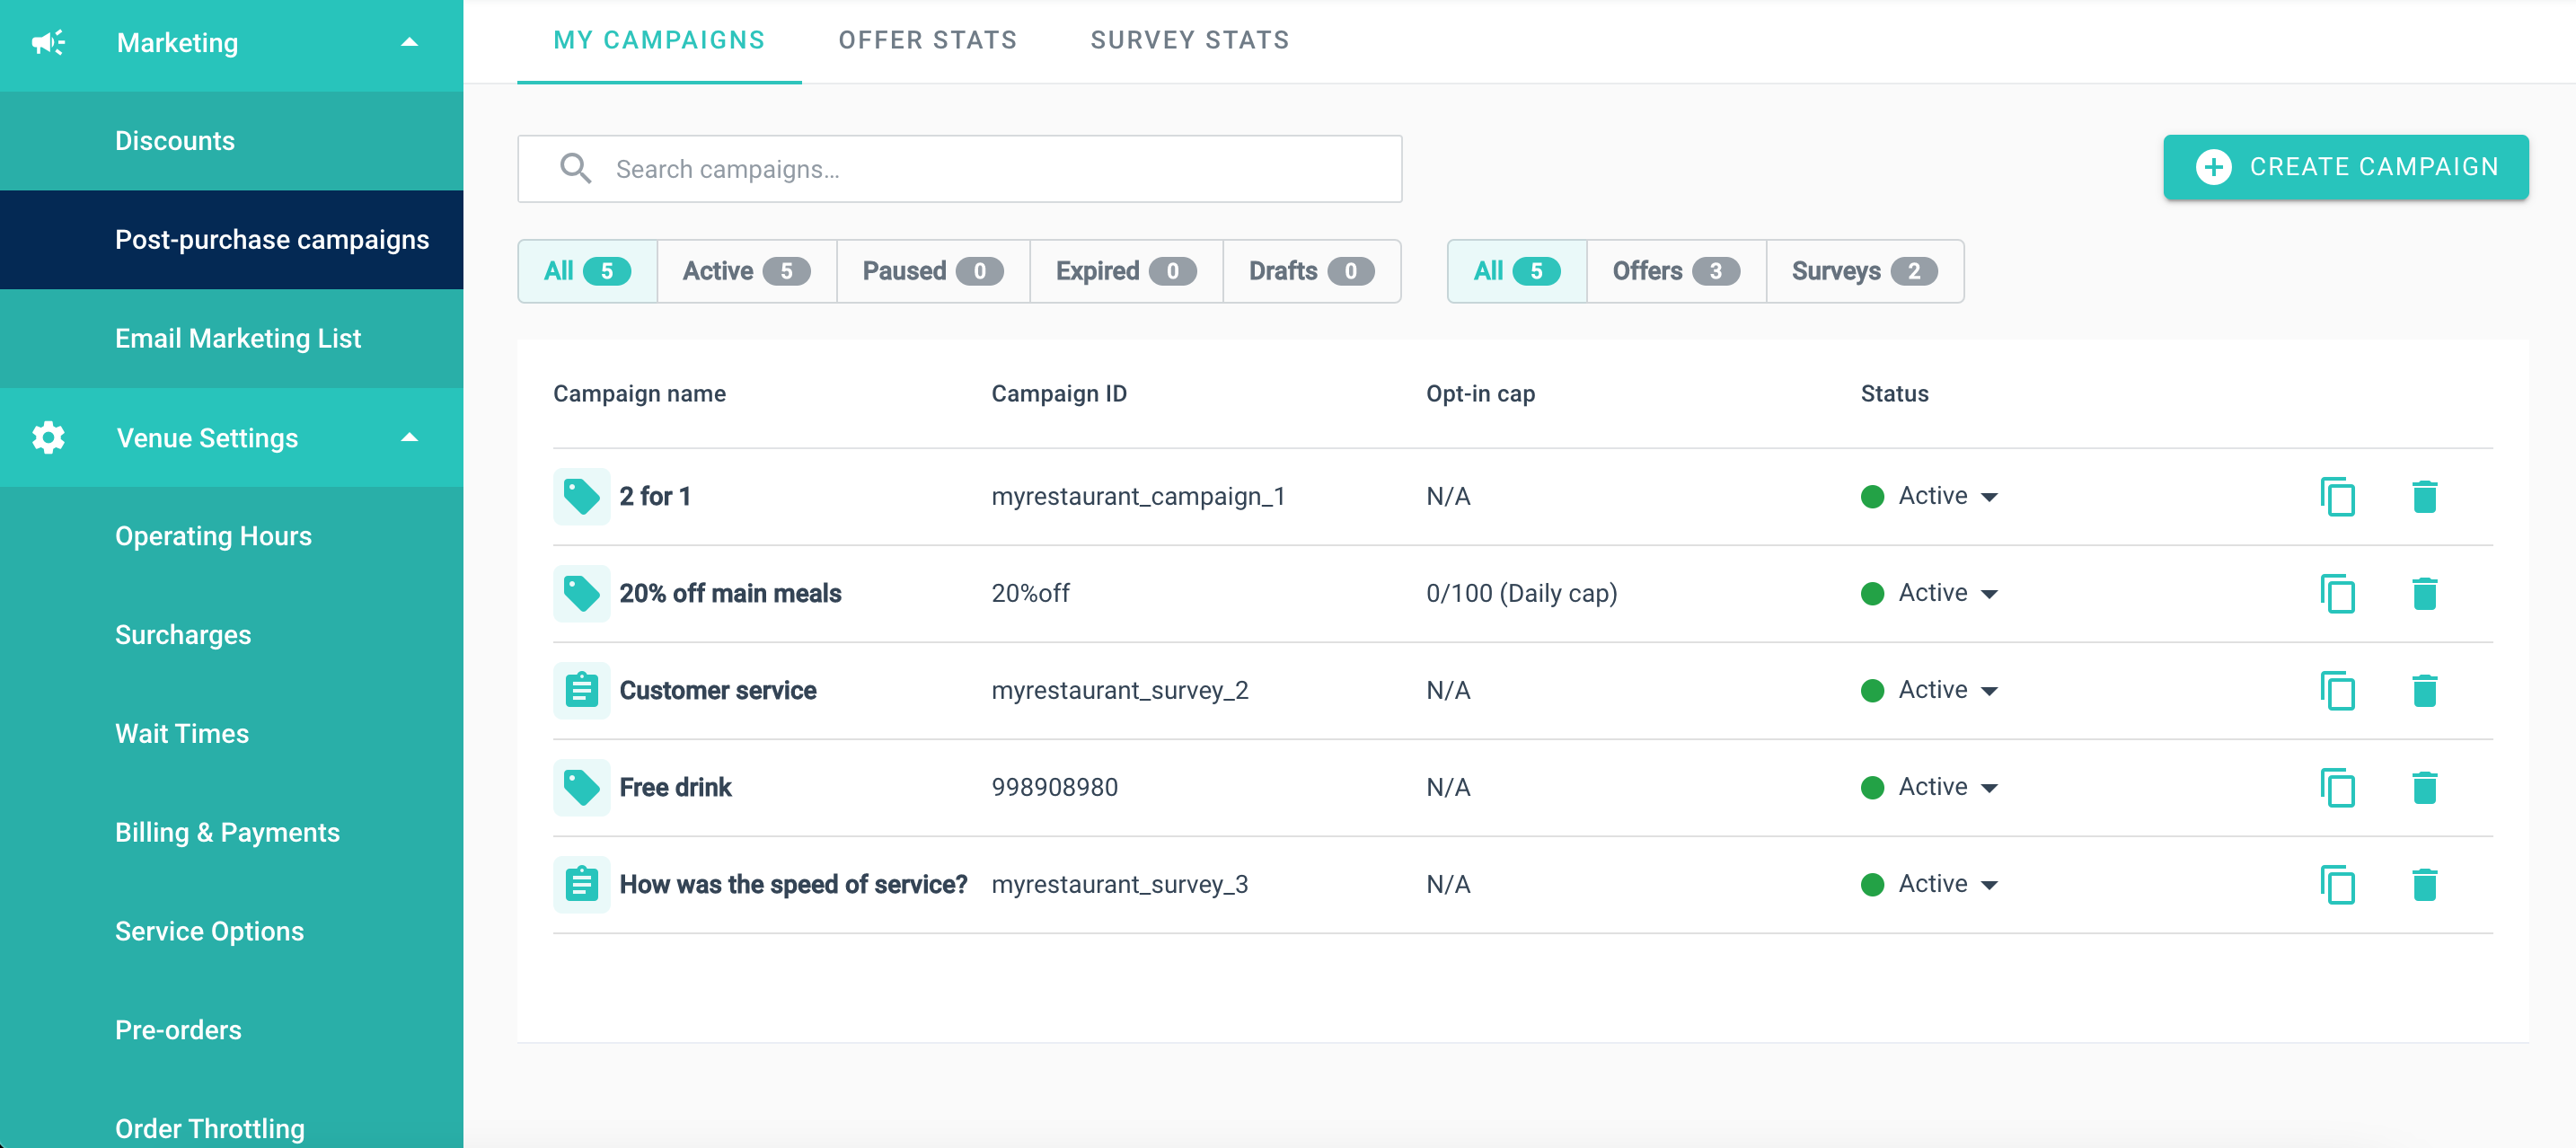Click the search magnifier icon
The image size is (2576, 1148).
click(x=575, y=168)
